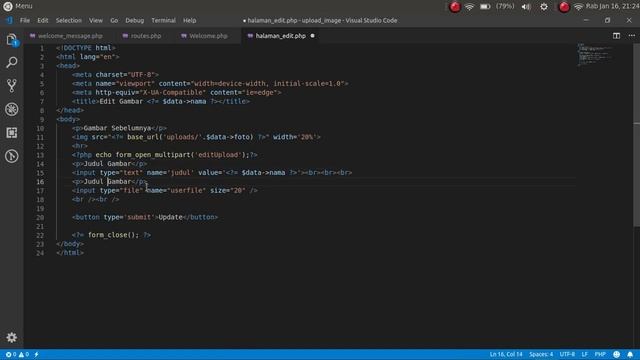Open the system Menu launcher

pyautogui.click(x=18, y=6)
